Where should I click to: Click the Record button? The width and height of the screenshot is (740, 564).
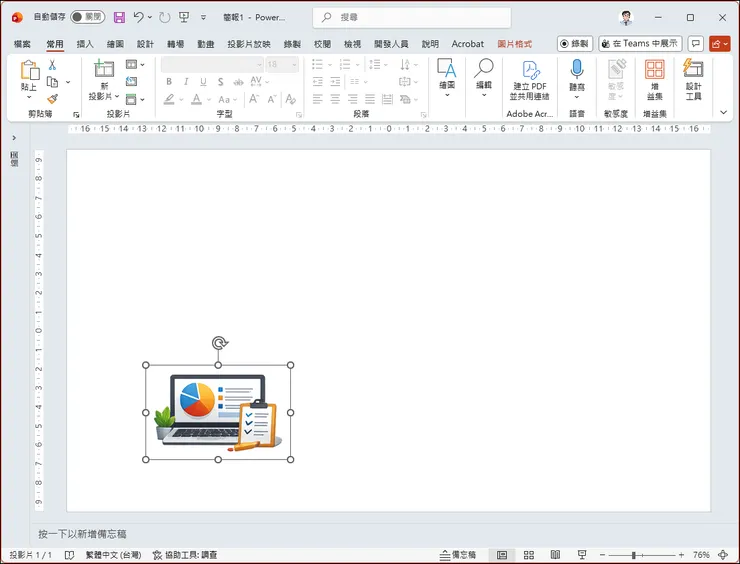(x=575, y=44)
